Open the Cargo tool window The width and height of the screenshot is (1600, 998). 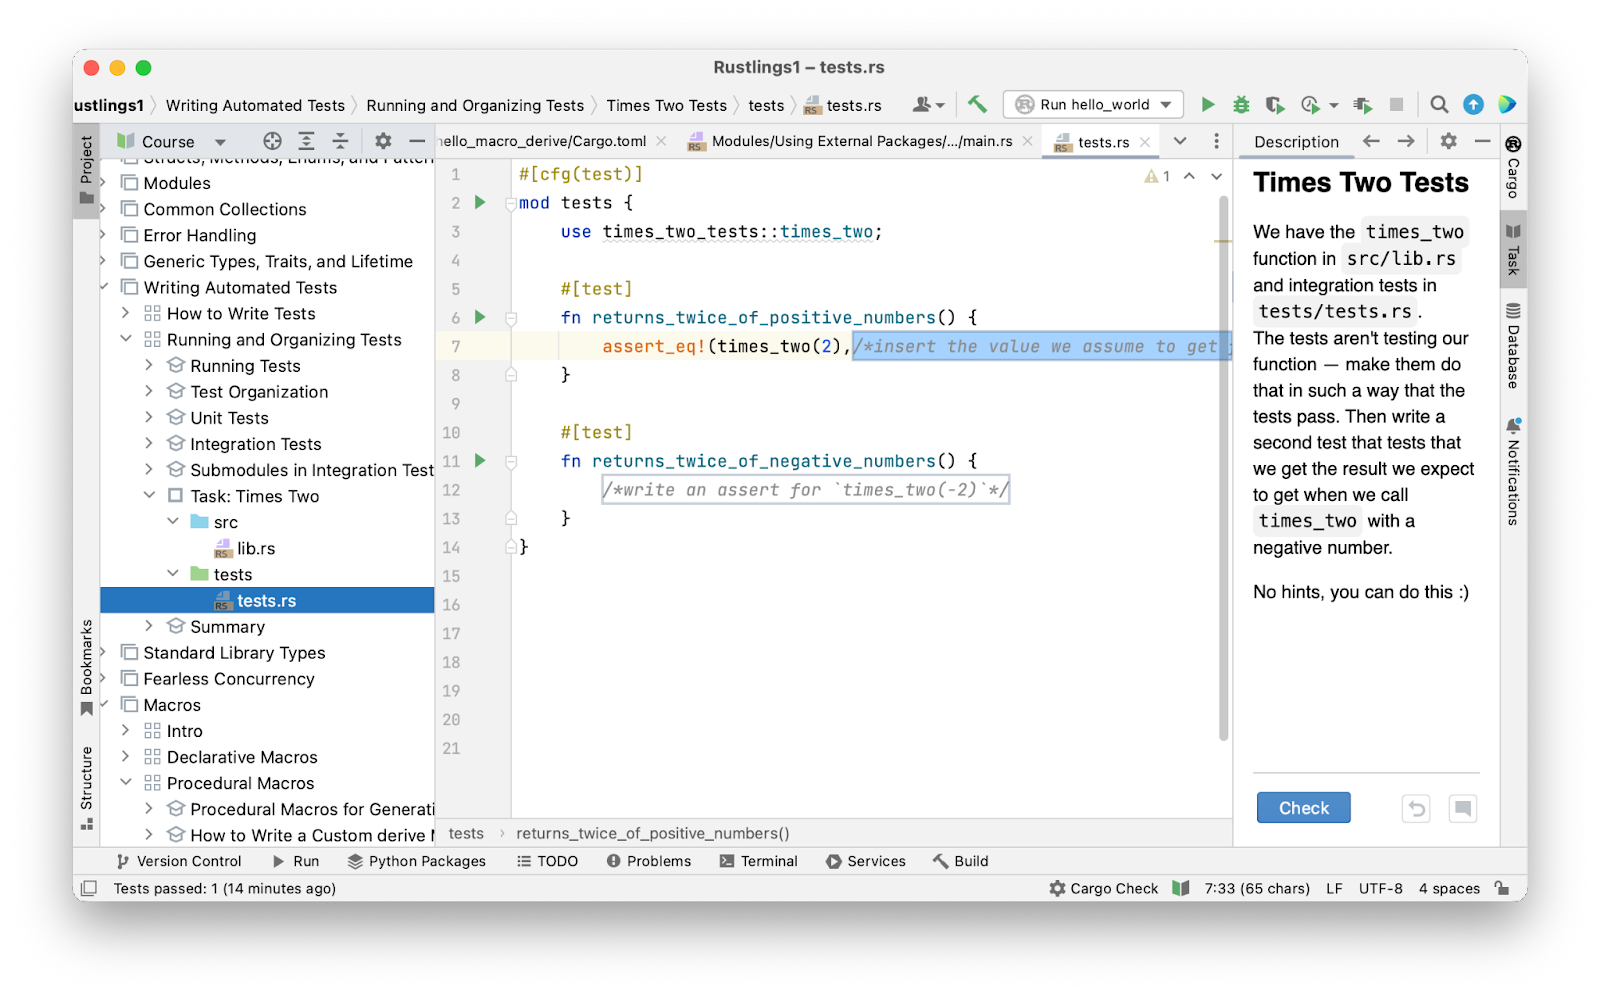coord(1513,168)
